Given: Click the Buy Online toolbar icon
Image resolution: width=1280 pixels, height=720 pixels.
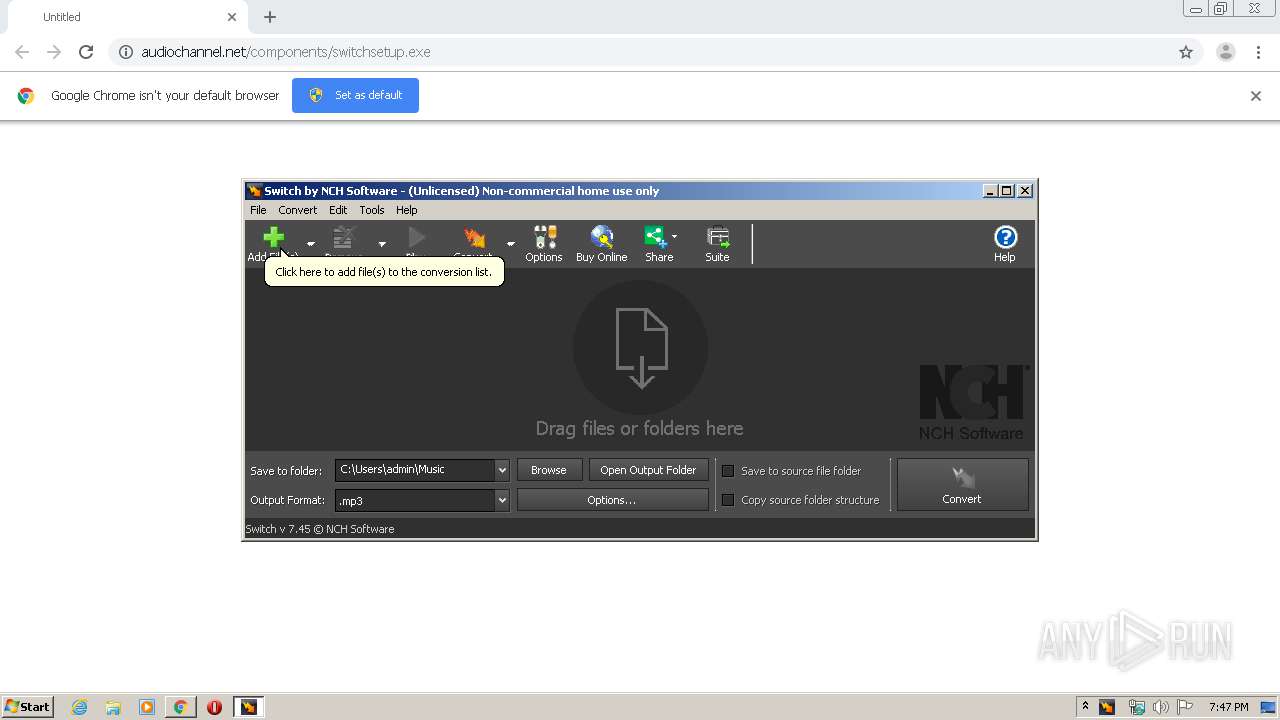Looking at the screenshot, I should pyautogui.click(x=602, y=244).
